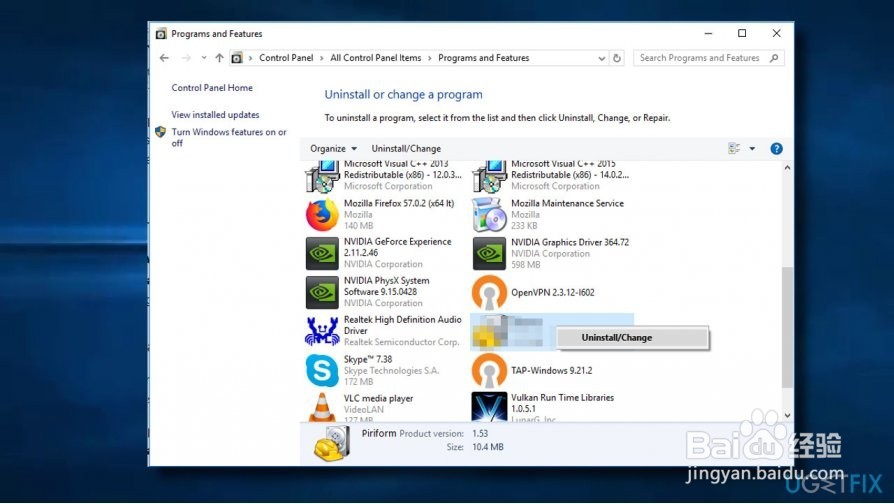
Task: Click the Uninstall or change a program heading
Action: click(x=403, y=95)
